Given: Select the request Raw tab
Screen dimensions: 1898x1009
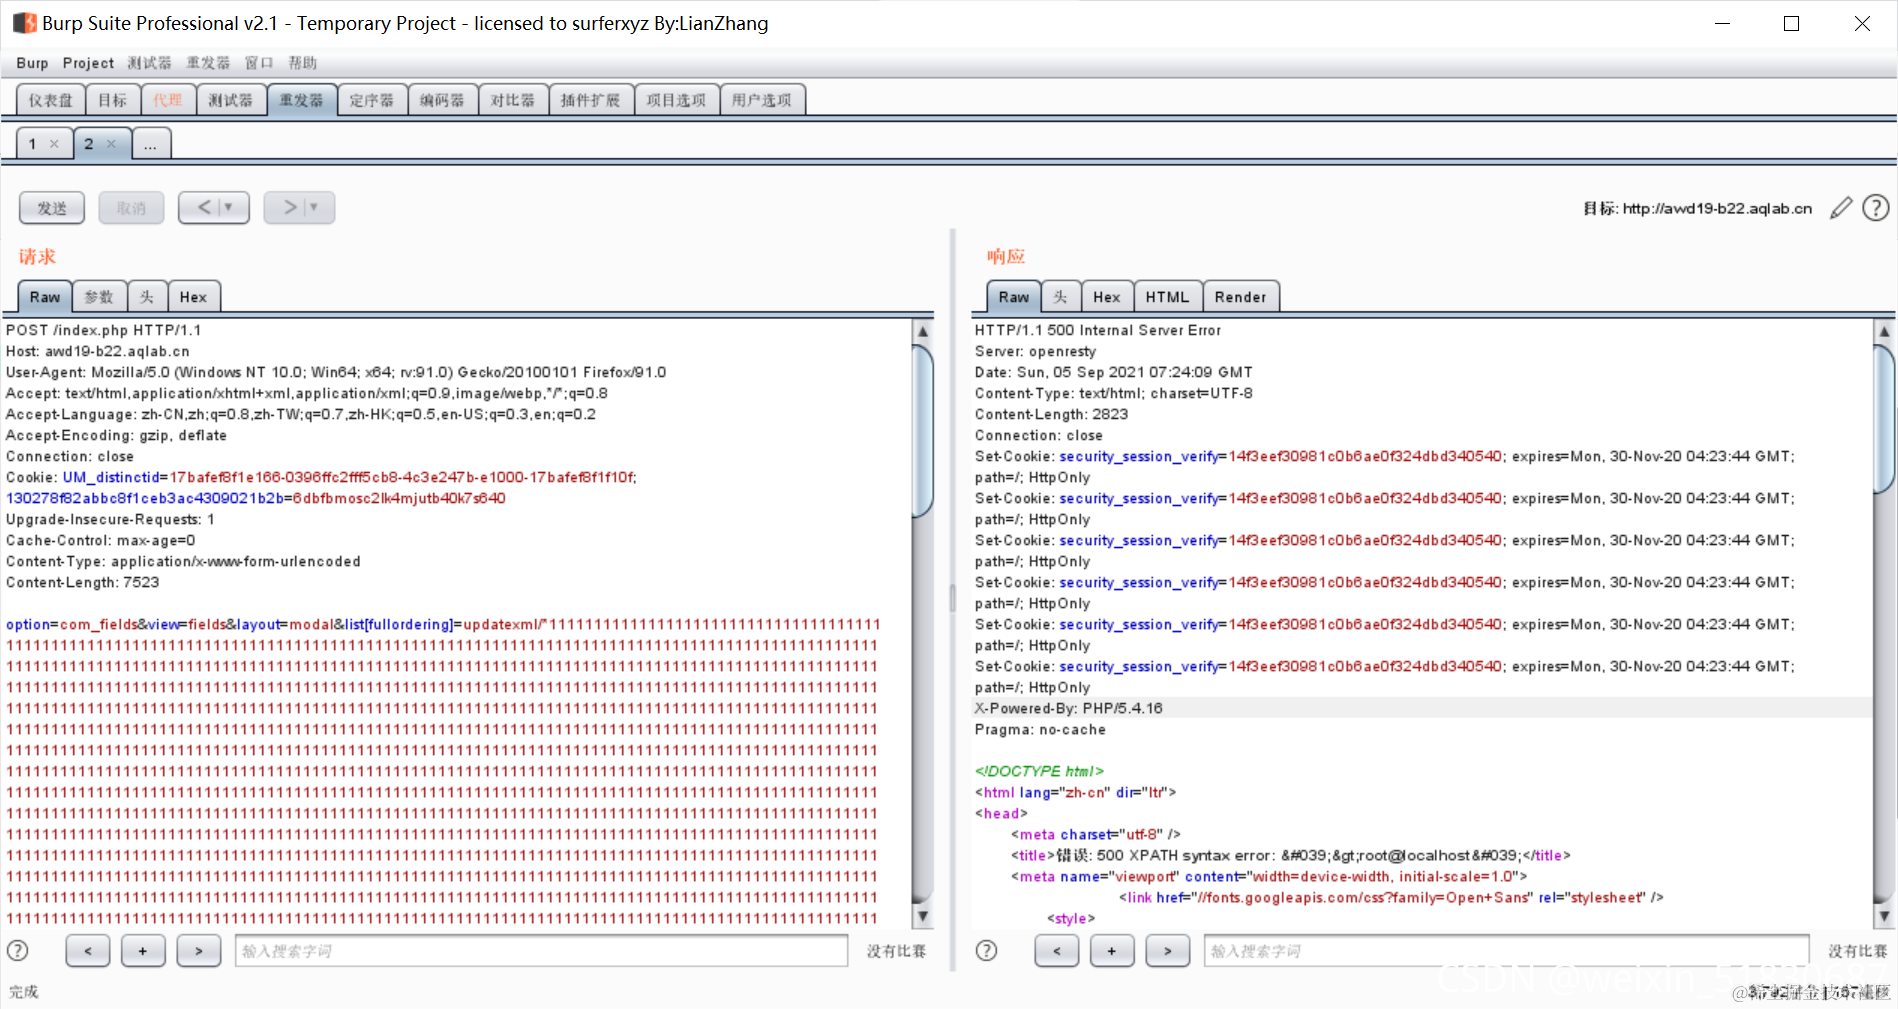Looking at the screenshot, I should coord(45,297).
